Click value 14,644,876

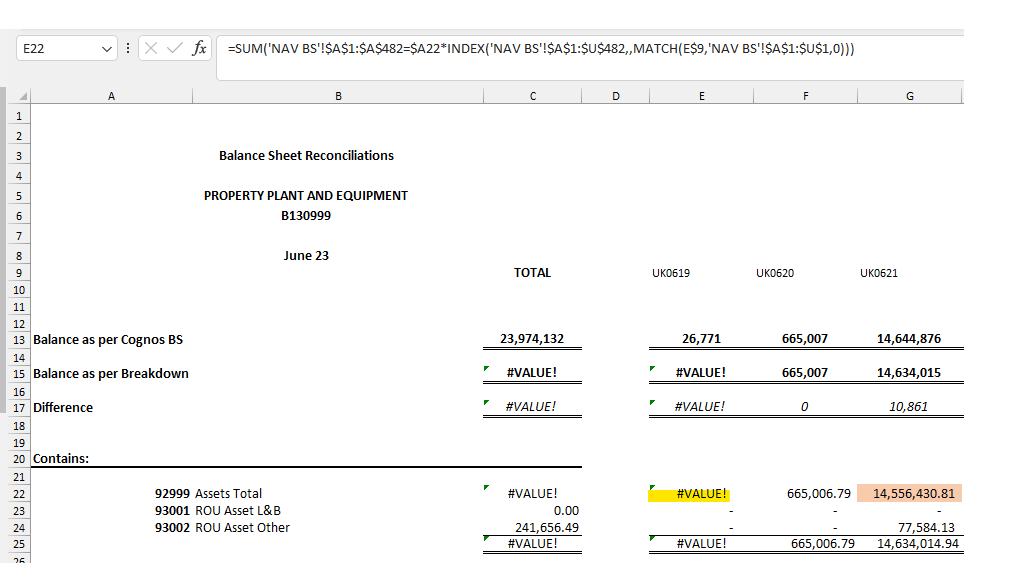click(x=909, y=339)
